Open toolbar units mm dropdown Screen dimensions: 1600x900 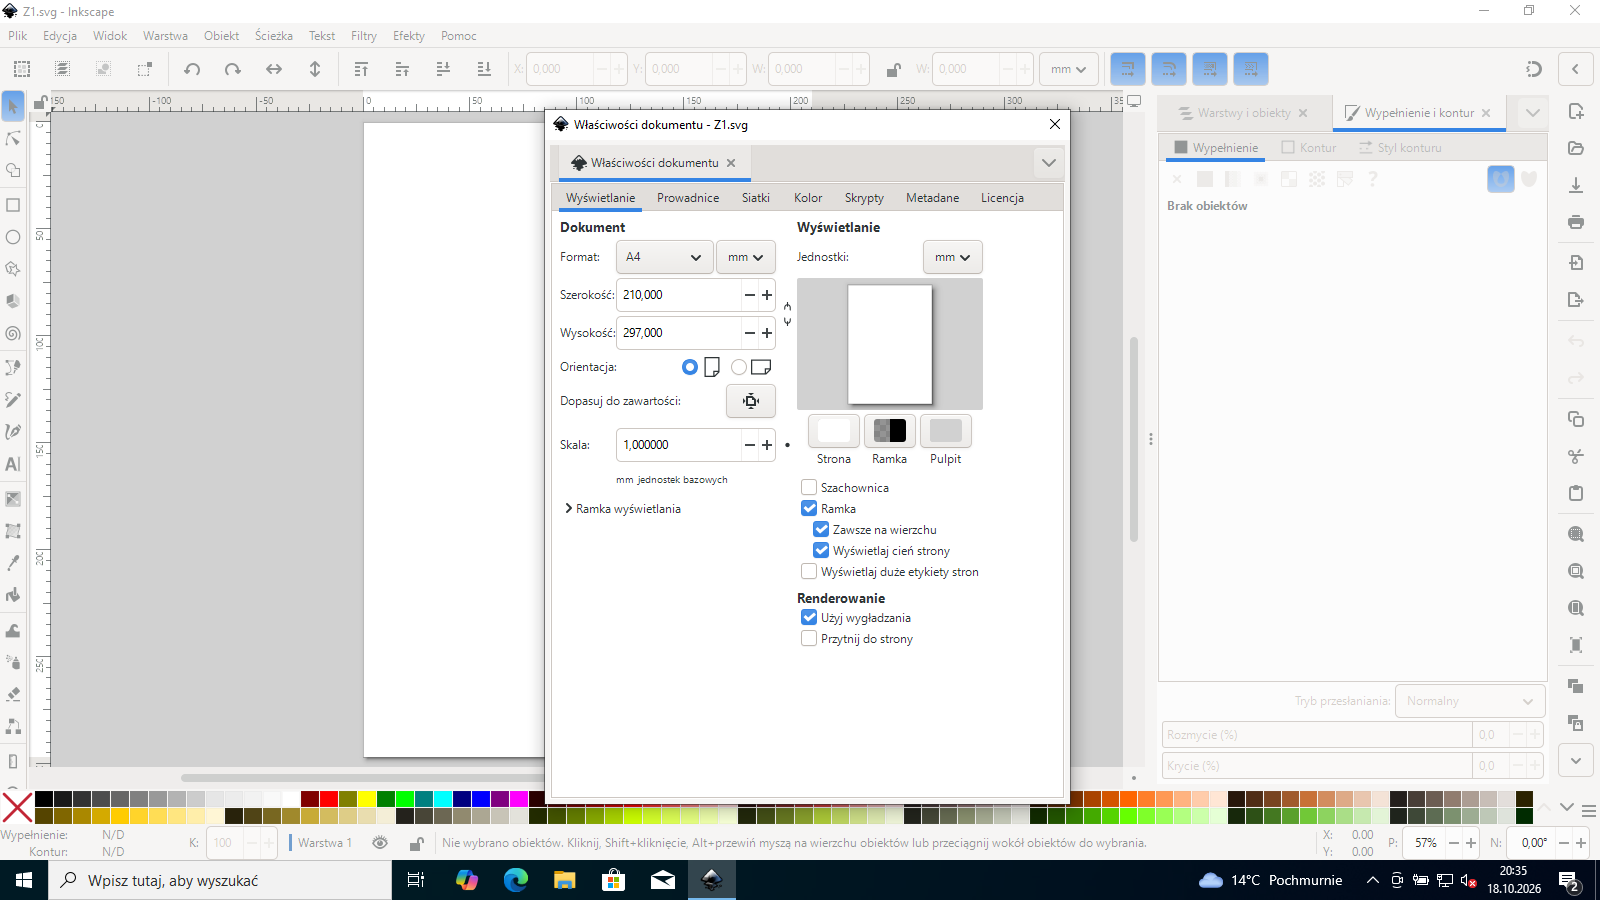tap(1069, 69)
